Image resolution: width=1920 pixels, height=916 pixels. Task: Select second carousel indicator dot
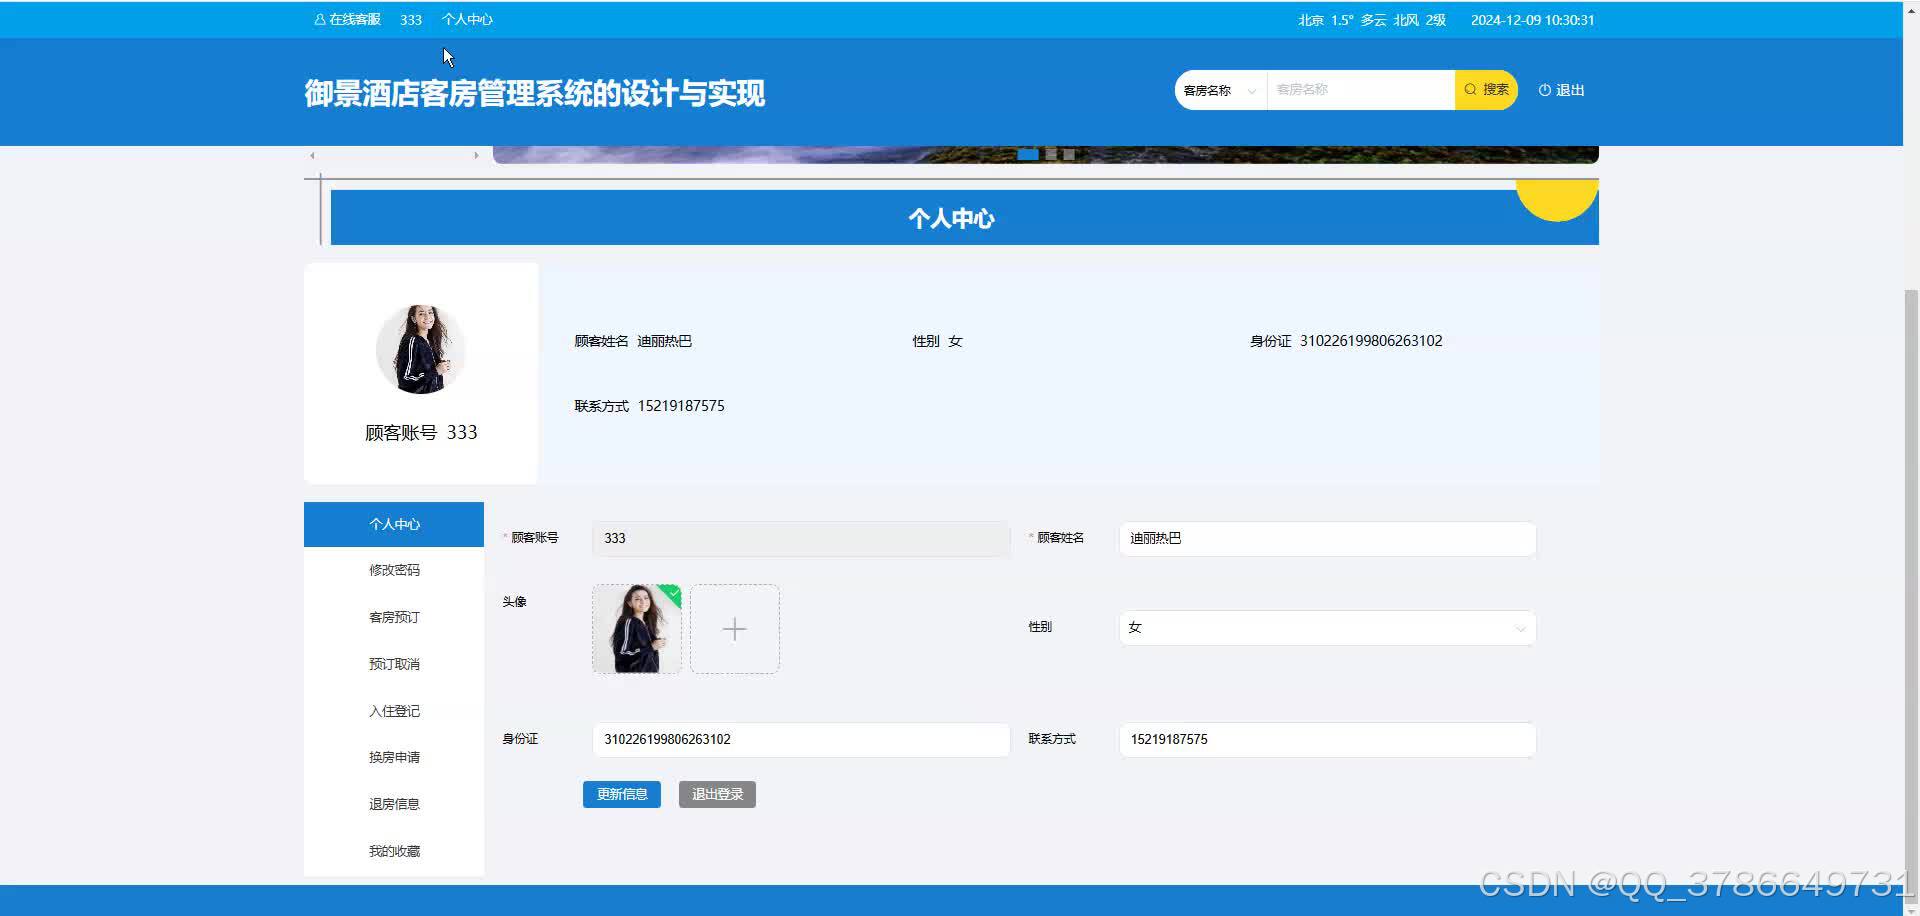click(1051, 154)
